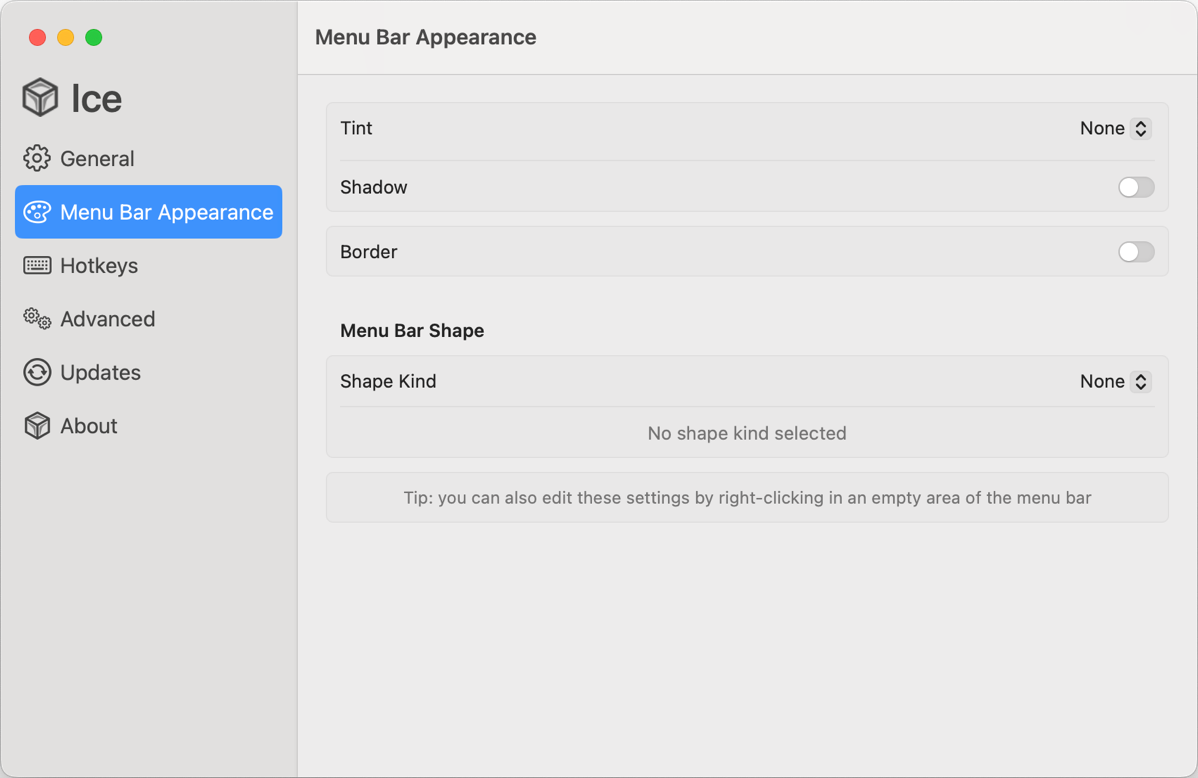The height and width of the screenshot is (778, 1198).
Task: Click the gear icon beside General
Action: (x=37, y=158)
